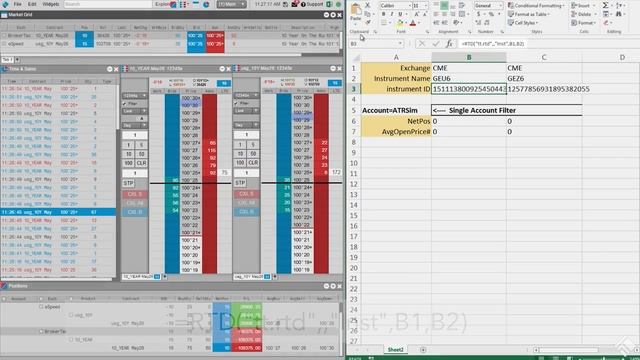Click the Find & Select binoculars icon

click(x=619, y=14)
